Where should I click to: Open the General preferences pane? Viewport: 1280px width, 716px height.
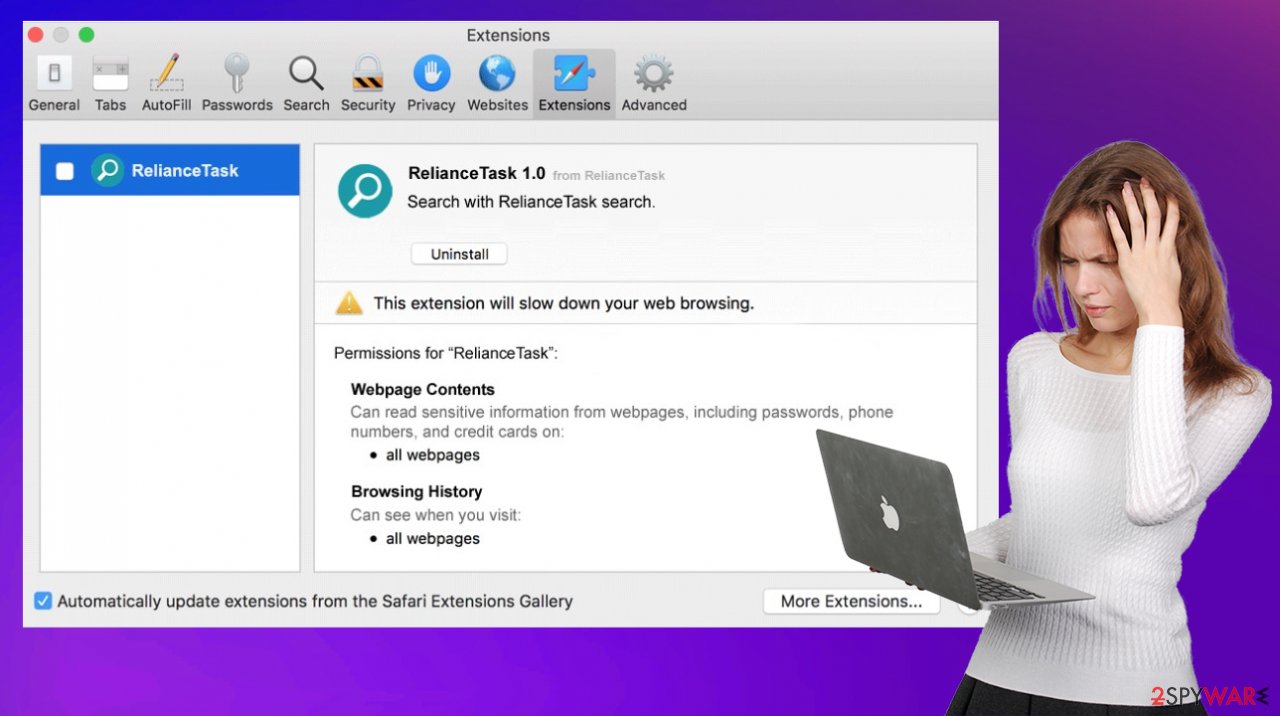pyautogui.click(x=54, y=85)
